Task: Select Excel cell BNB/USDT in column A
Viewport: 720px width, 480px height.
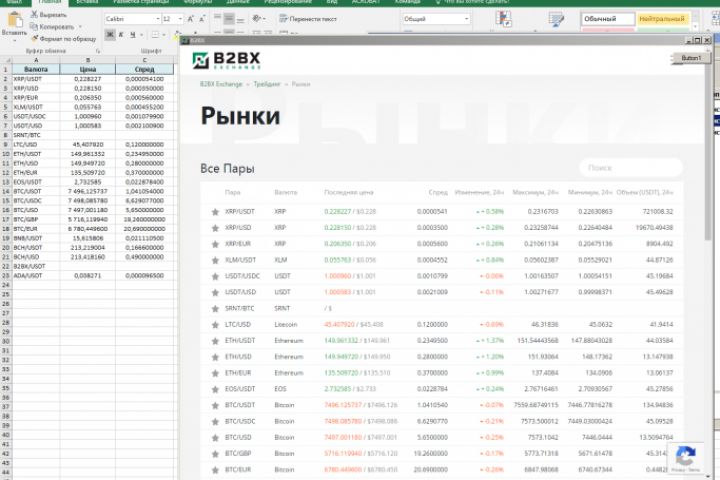Action: [36, 238]
